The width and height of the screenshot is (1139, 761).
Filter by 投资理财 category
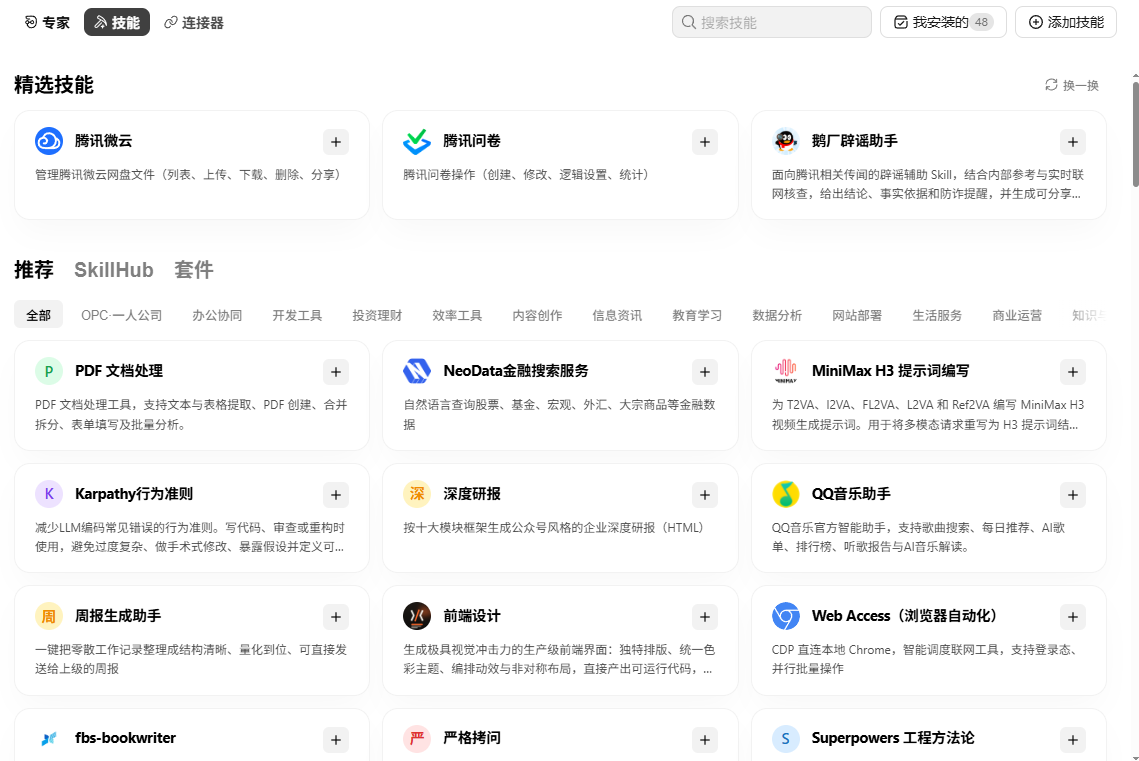point(377,315)
